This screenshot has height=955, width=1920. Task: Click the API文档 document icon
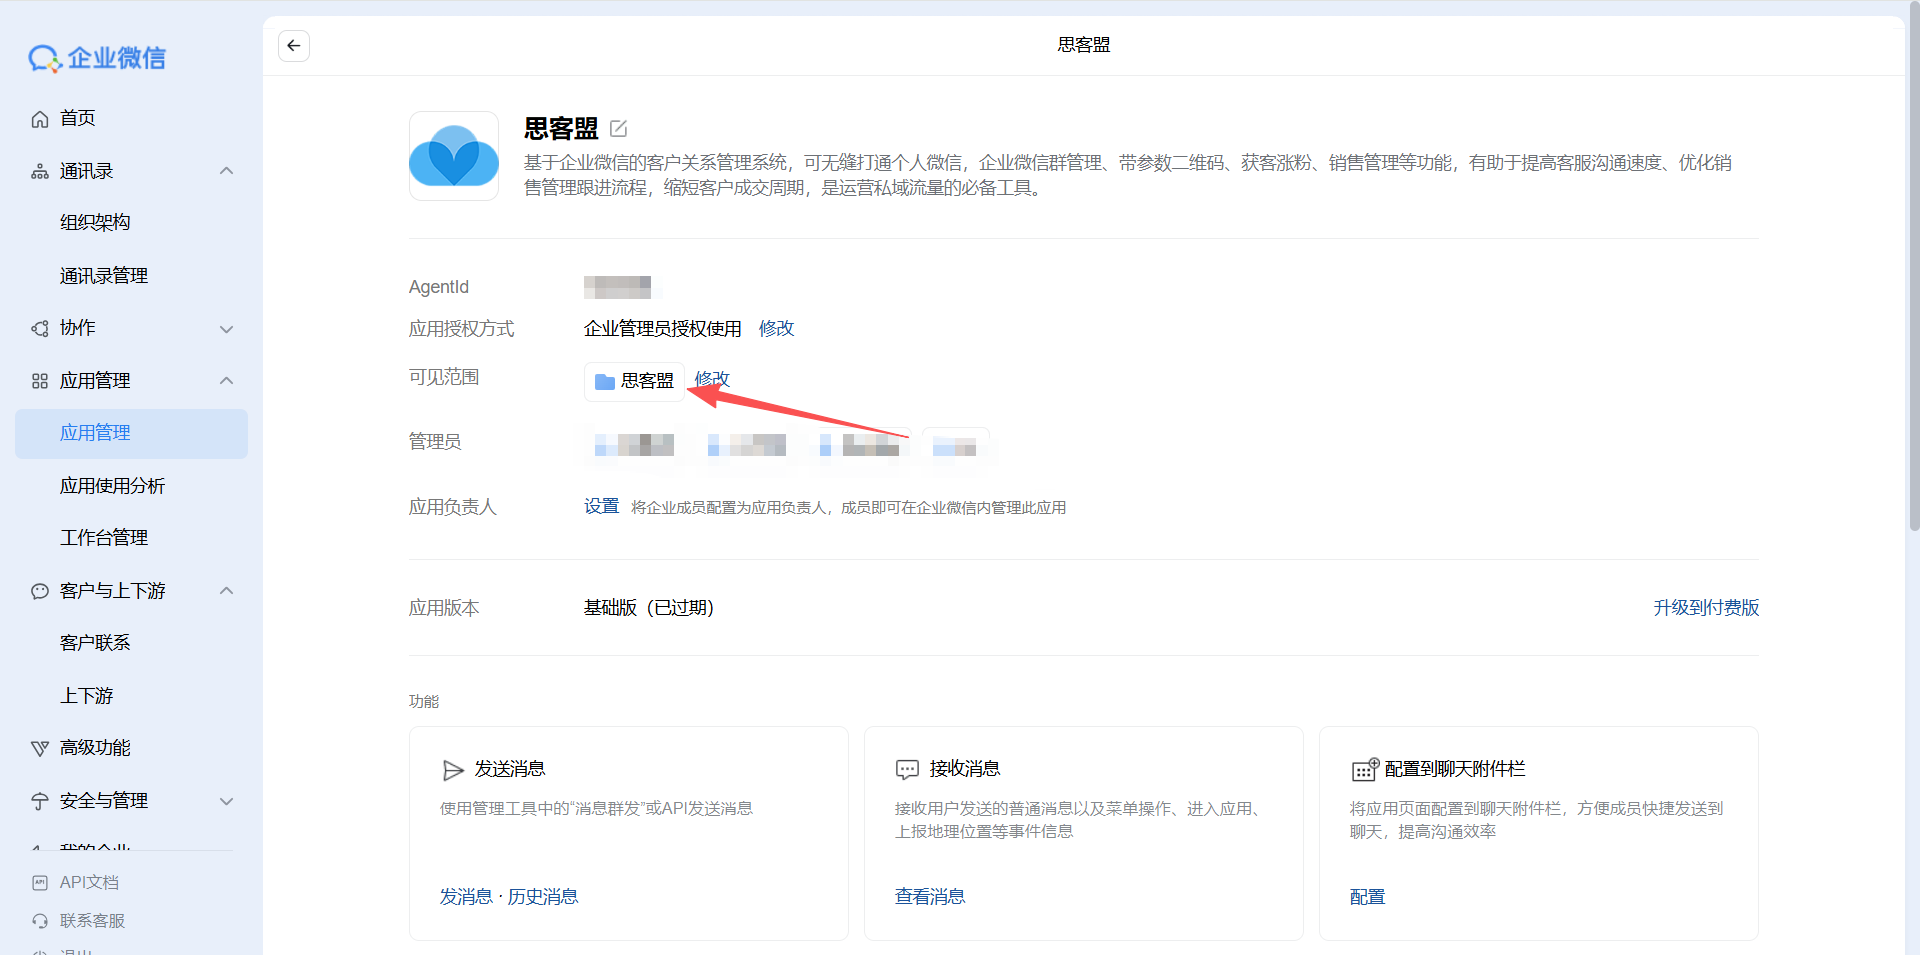[x=40, y=882]
